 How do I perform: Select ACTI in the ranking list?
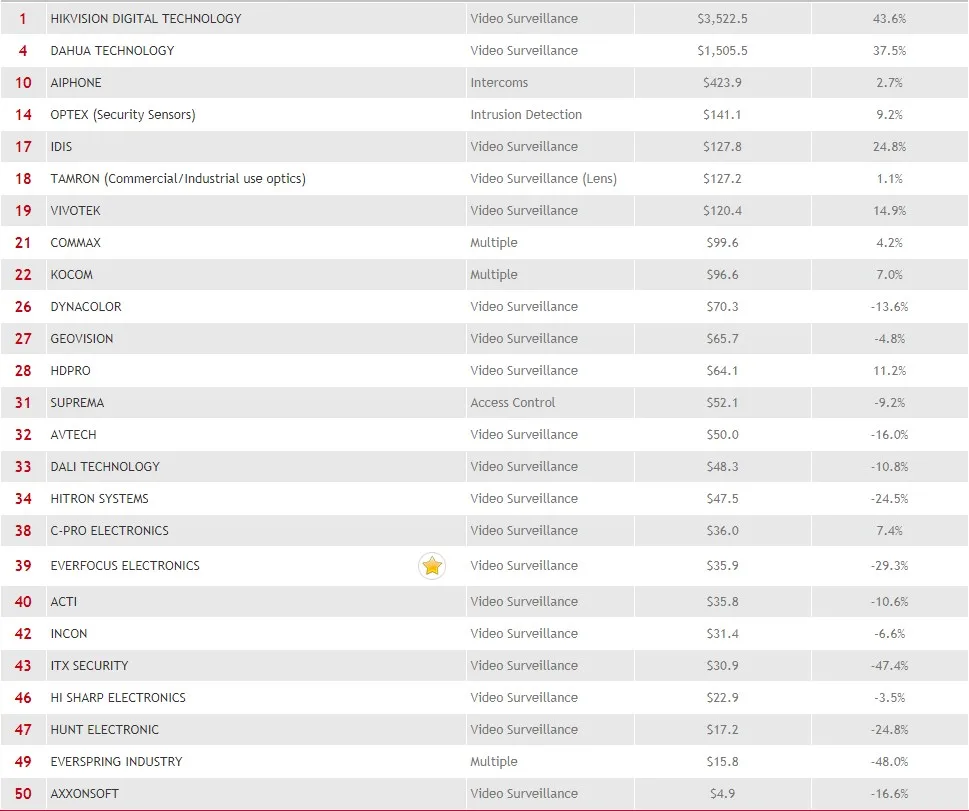click(64, 601)
